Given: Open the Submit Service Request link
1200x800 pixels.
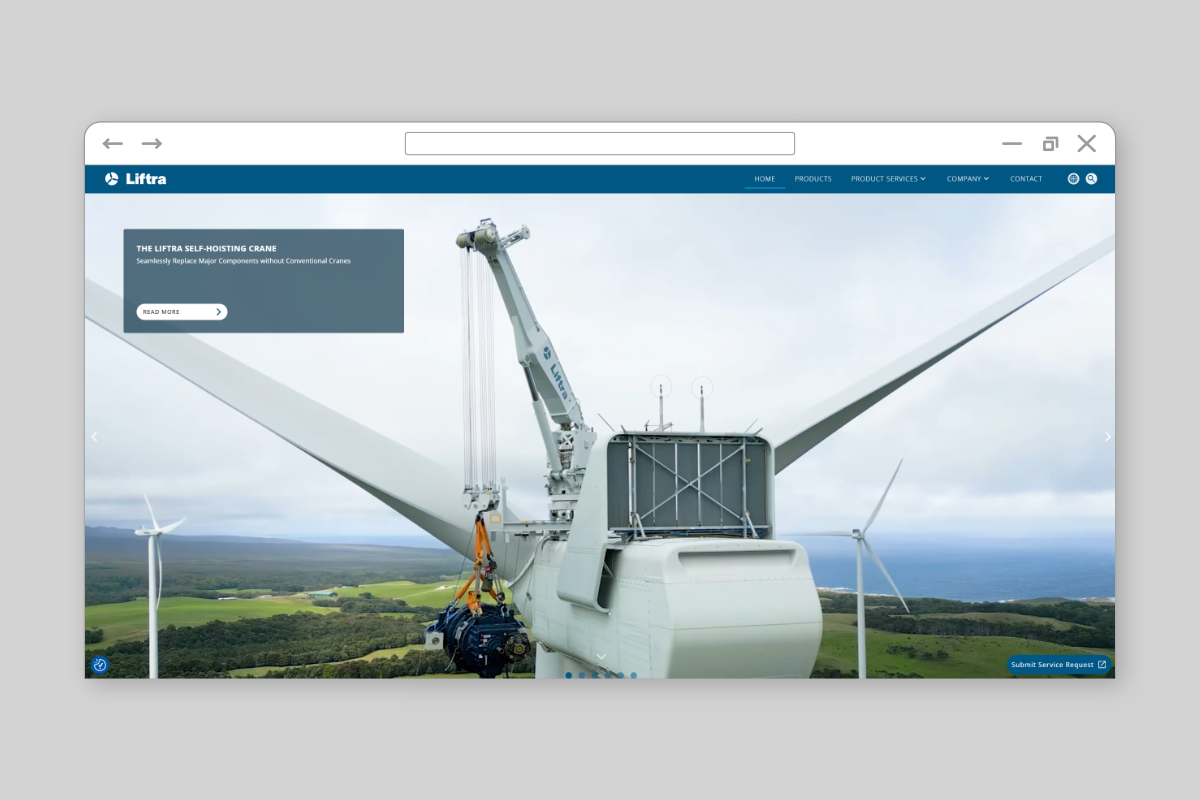Looking at the screenshot, I should pos(1058,665).
